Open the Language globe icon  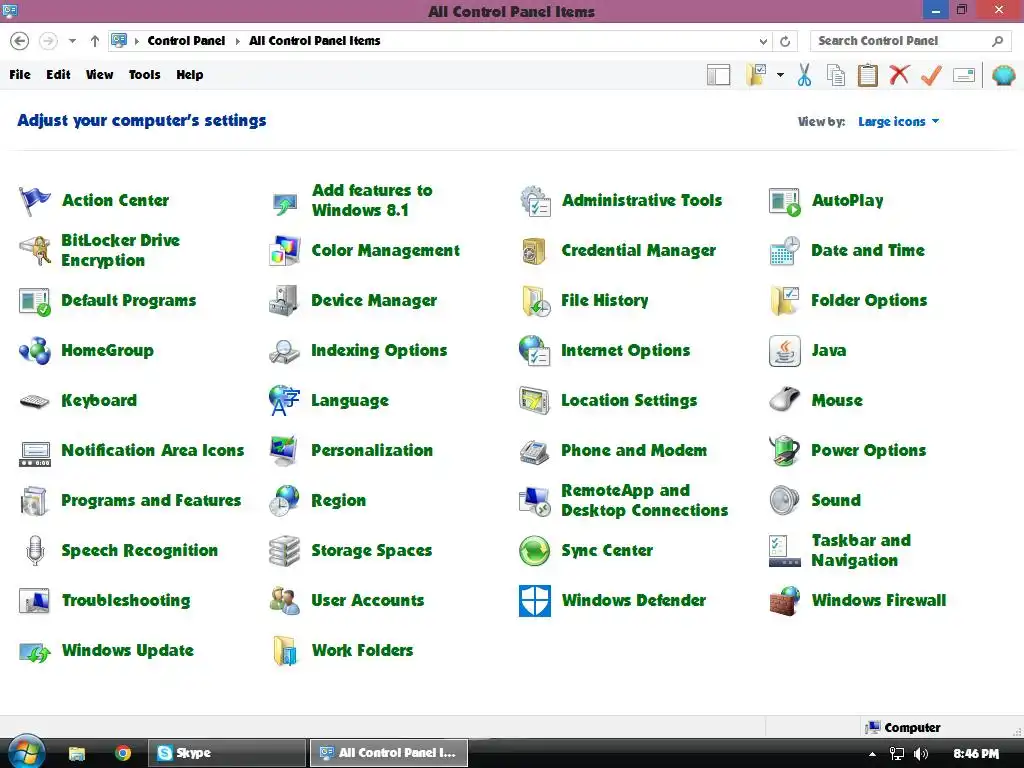285,400
